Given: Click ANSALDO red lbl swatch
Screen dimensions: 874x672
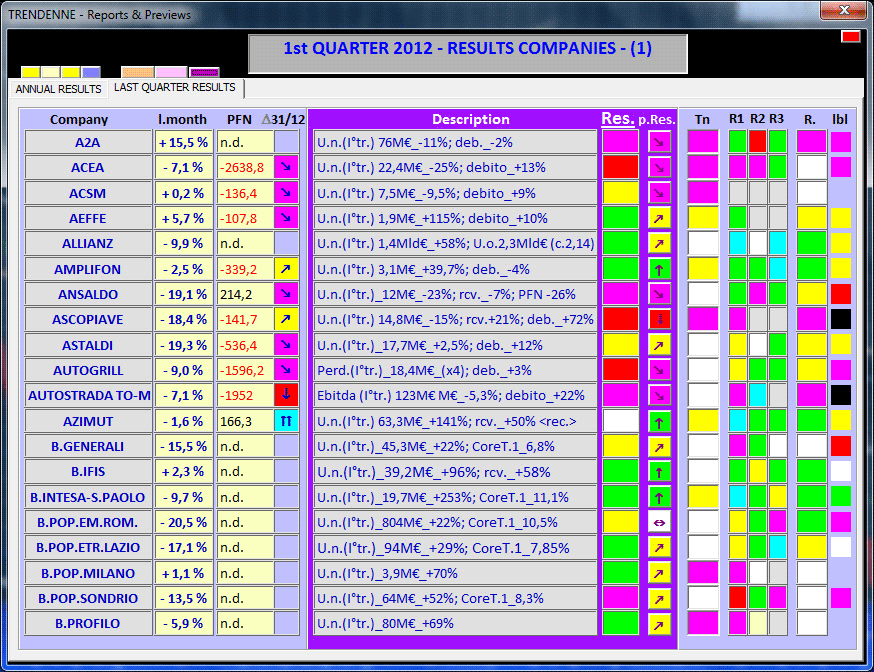Looking at the screenshot, I should (x=841, y=294).
